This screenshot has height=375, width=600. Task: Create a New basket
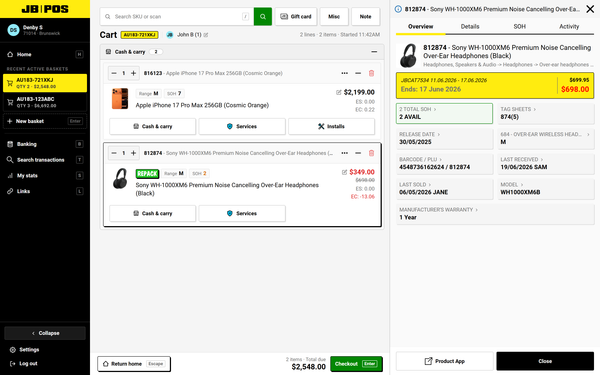coord(45,121)
